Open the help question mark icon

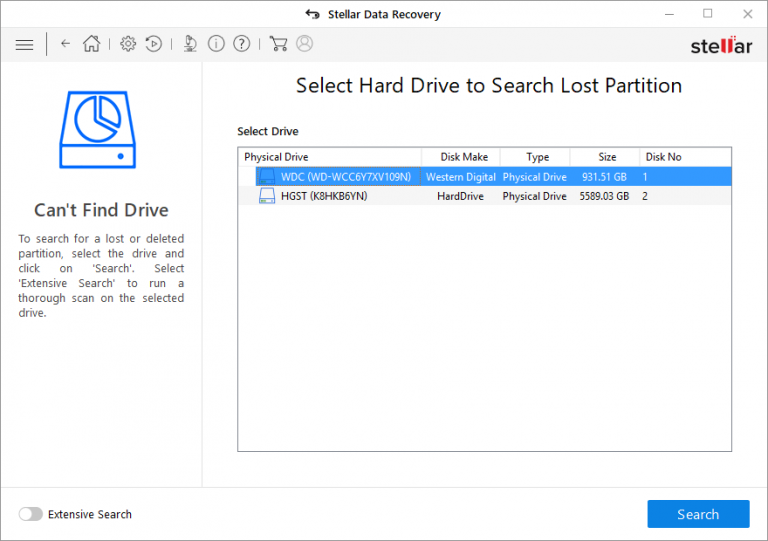click(241, 44)
